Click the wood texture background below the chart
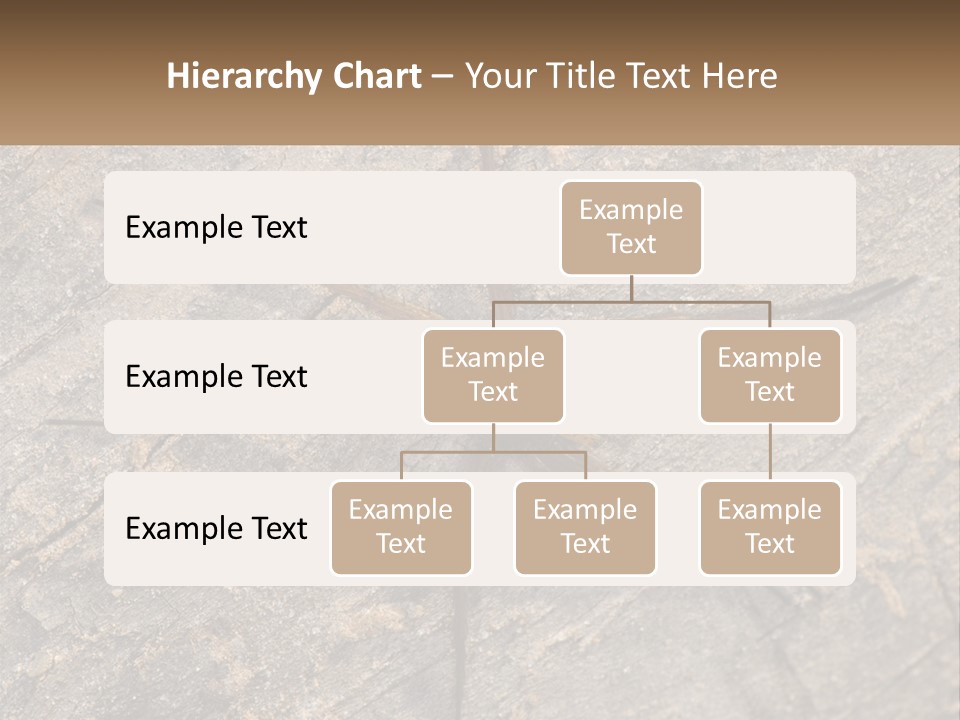 480,650
